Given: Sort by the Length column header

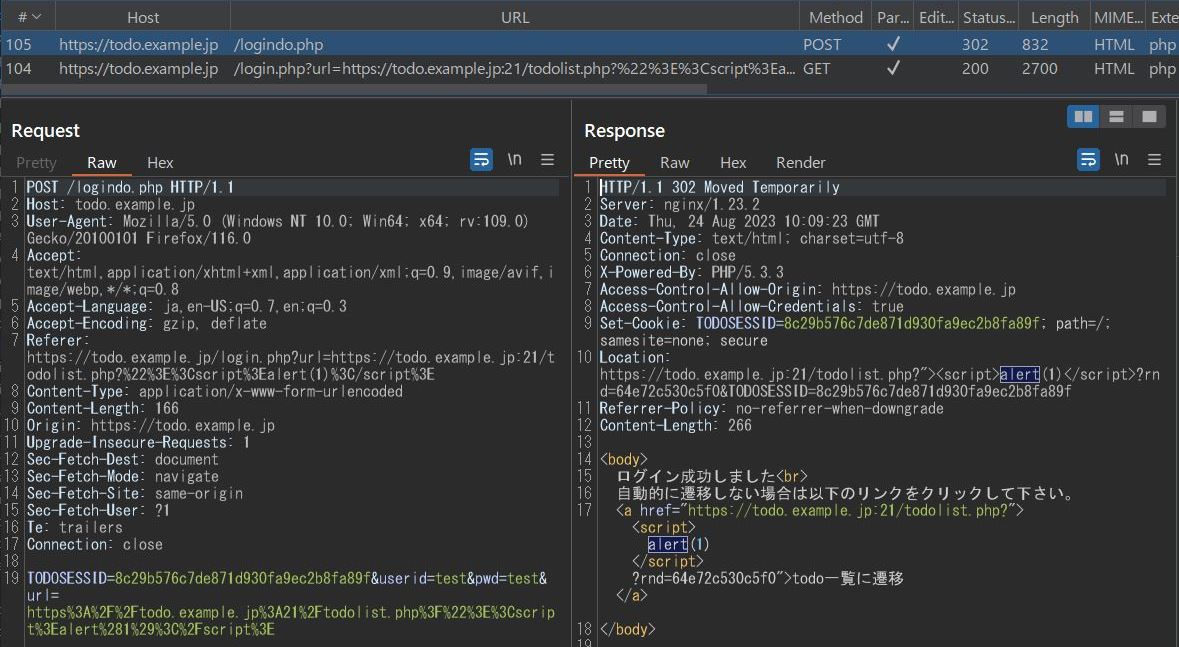Looking at the screenshot, I should (1054, 17).
